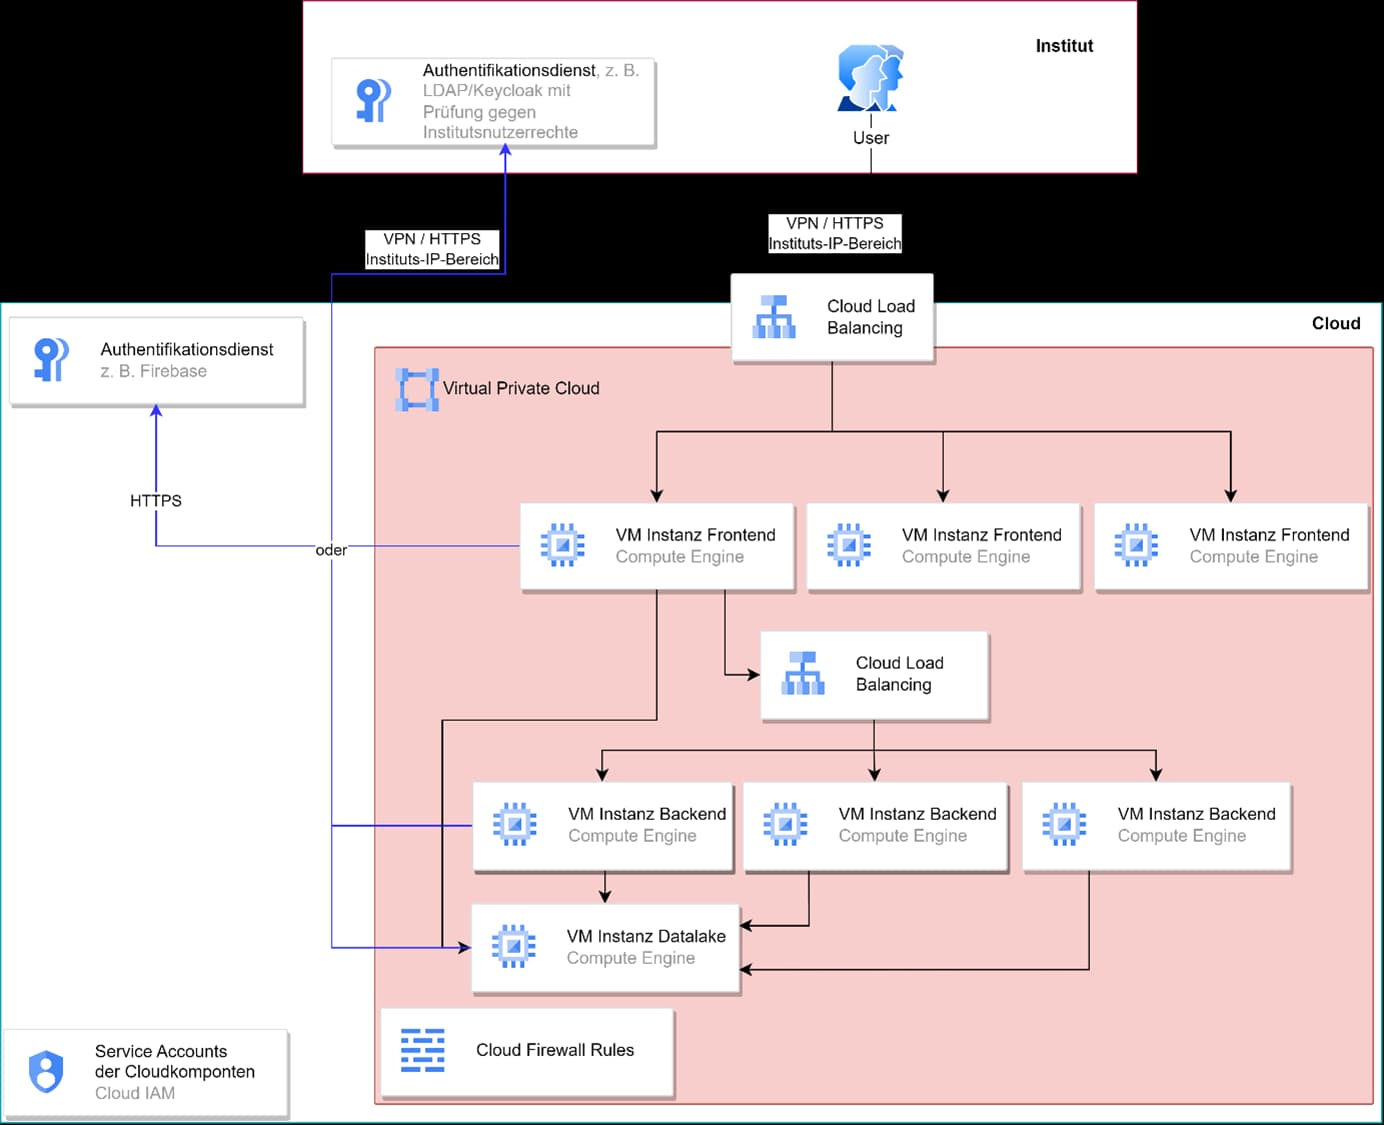
Task: Select the chip icon of the rightmost VM Instanz Backend
Action: coord(1064,824)
